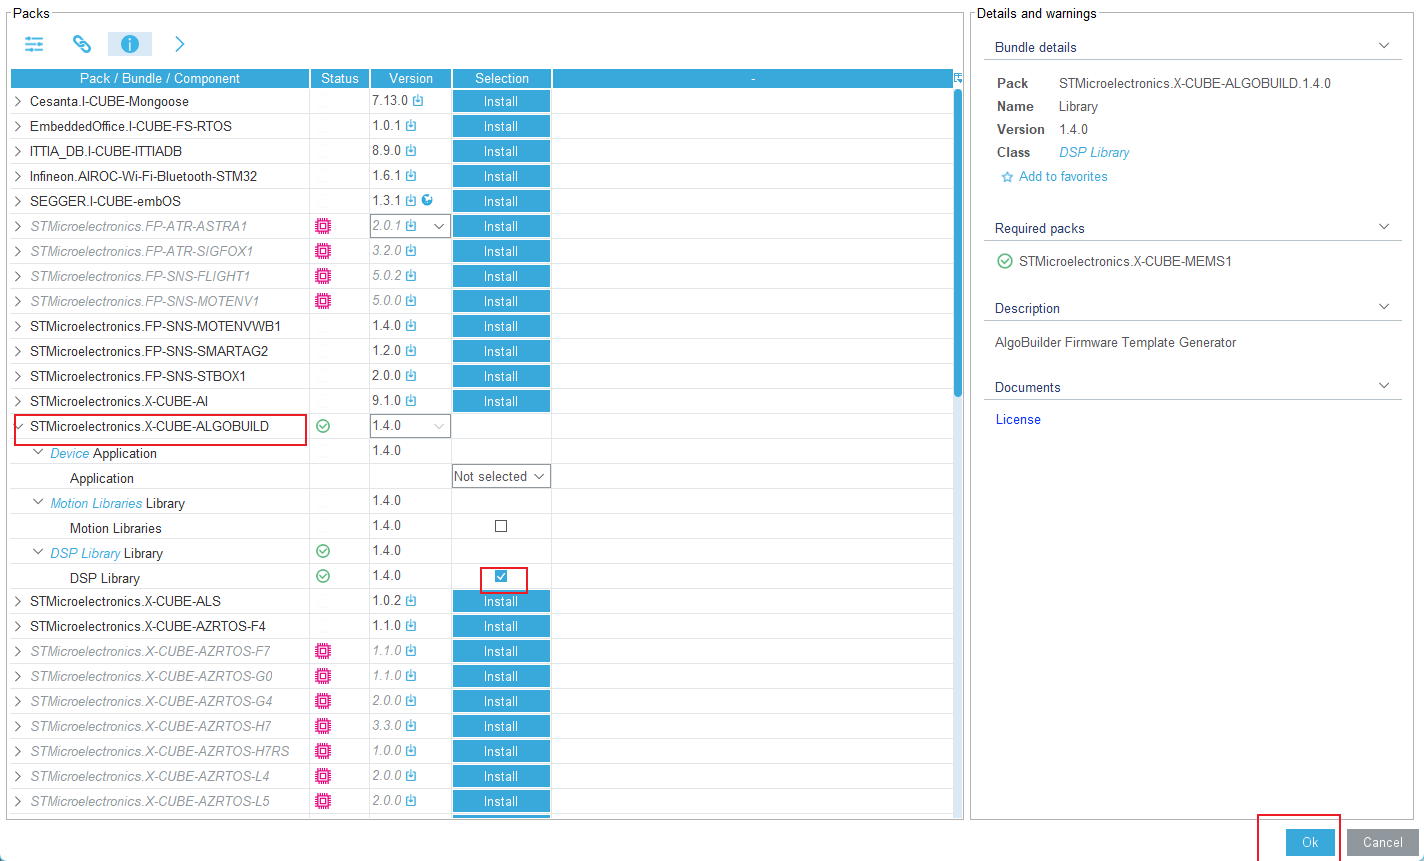Expand the Cesanta.I-CUBE-Mongoose pack
Viewport: 1424px width, 861px height.
pos(18,101)
